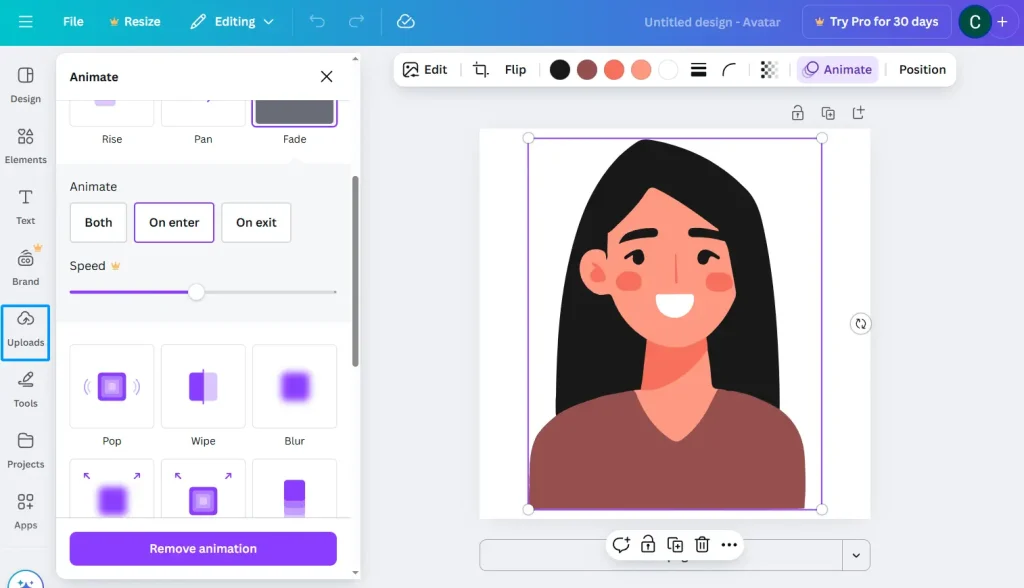Open the Uploads panel in the sidebar
The width and height of the screenshot is (1024, 588).
pyautogui.click(x=25, y=330)
